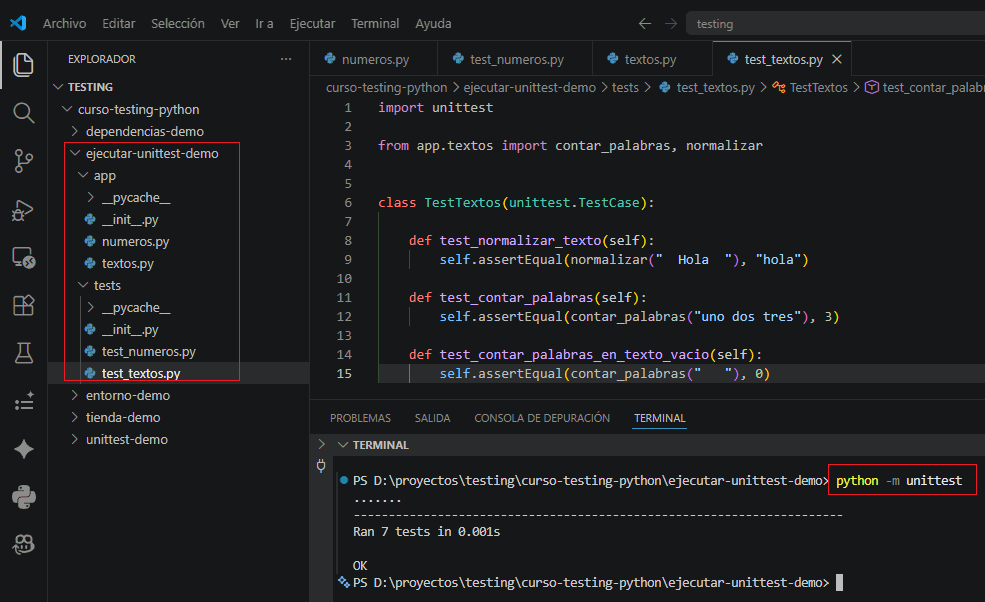The width and height of the screenshot is (985, 602).
Task: Open the Editar menu
Action: pos(119,23)
